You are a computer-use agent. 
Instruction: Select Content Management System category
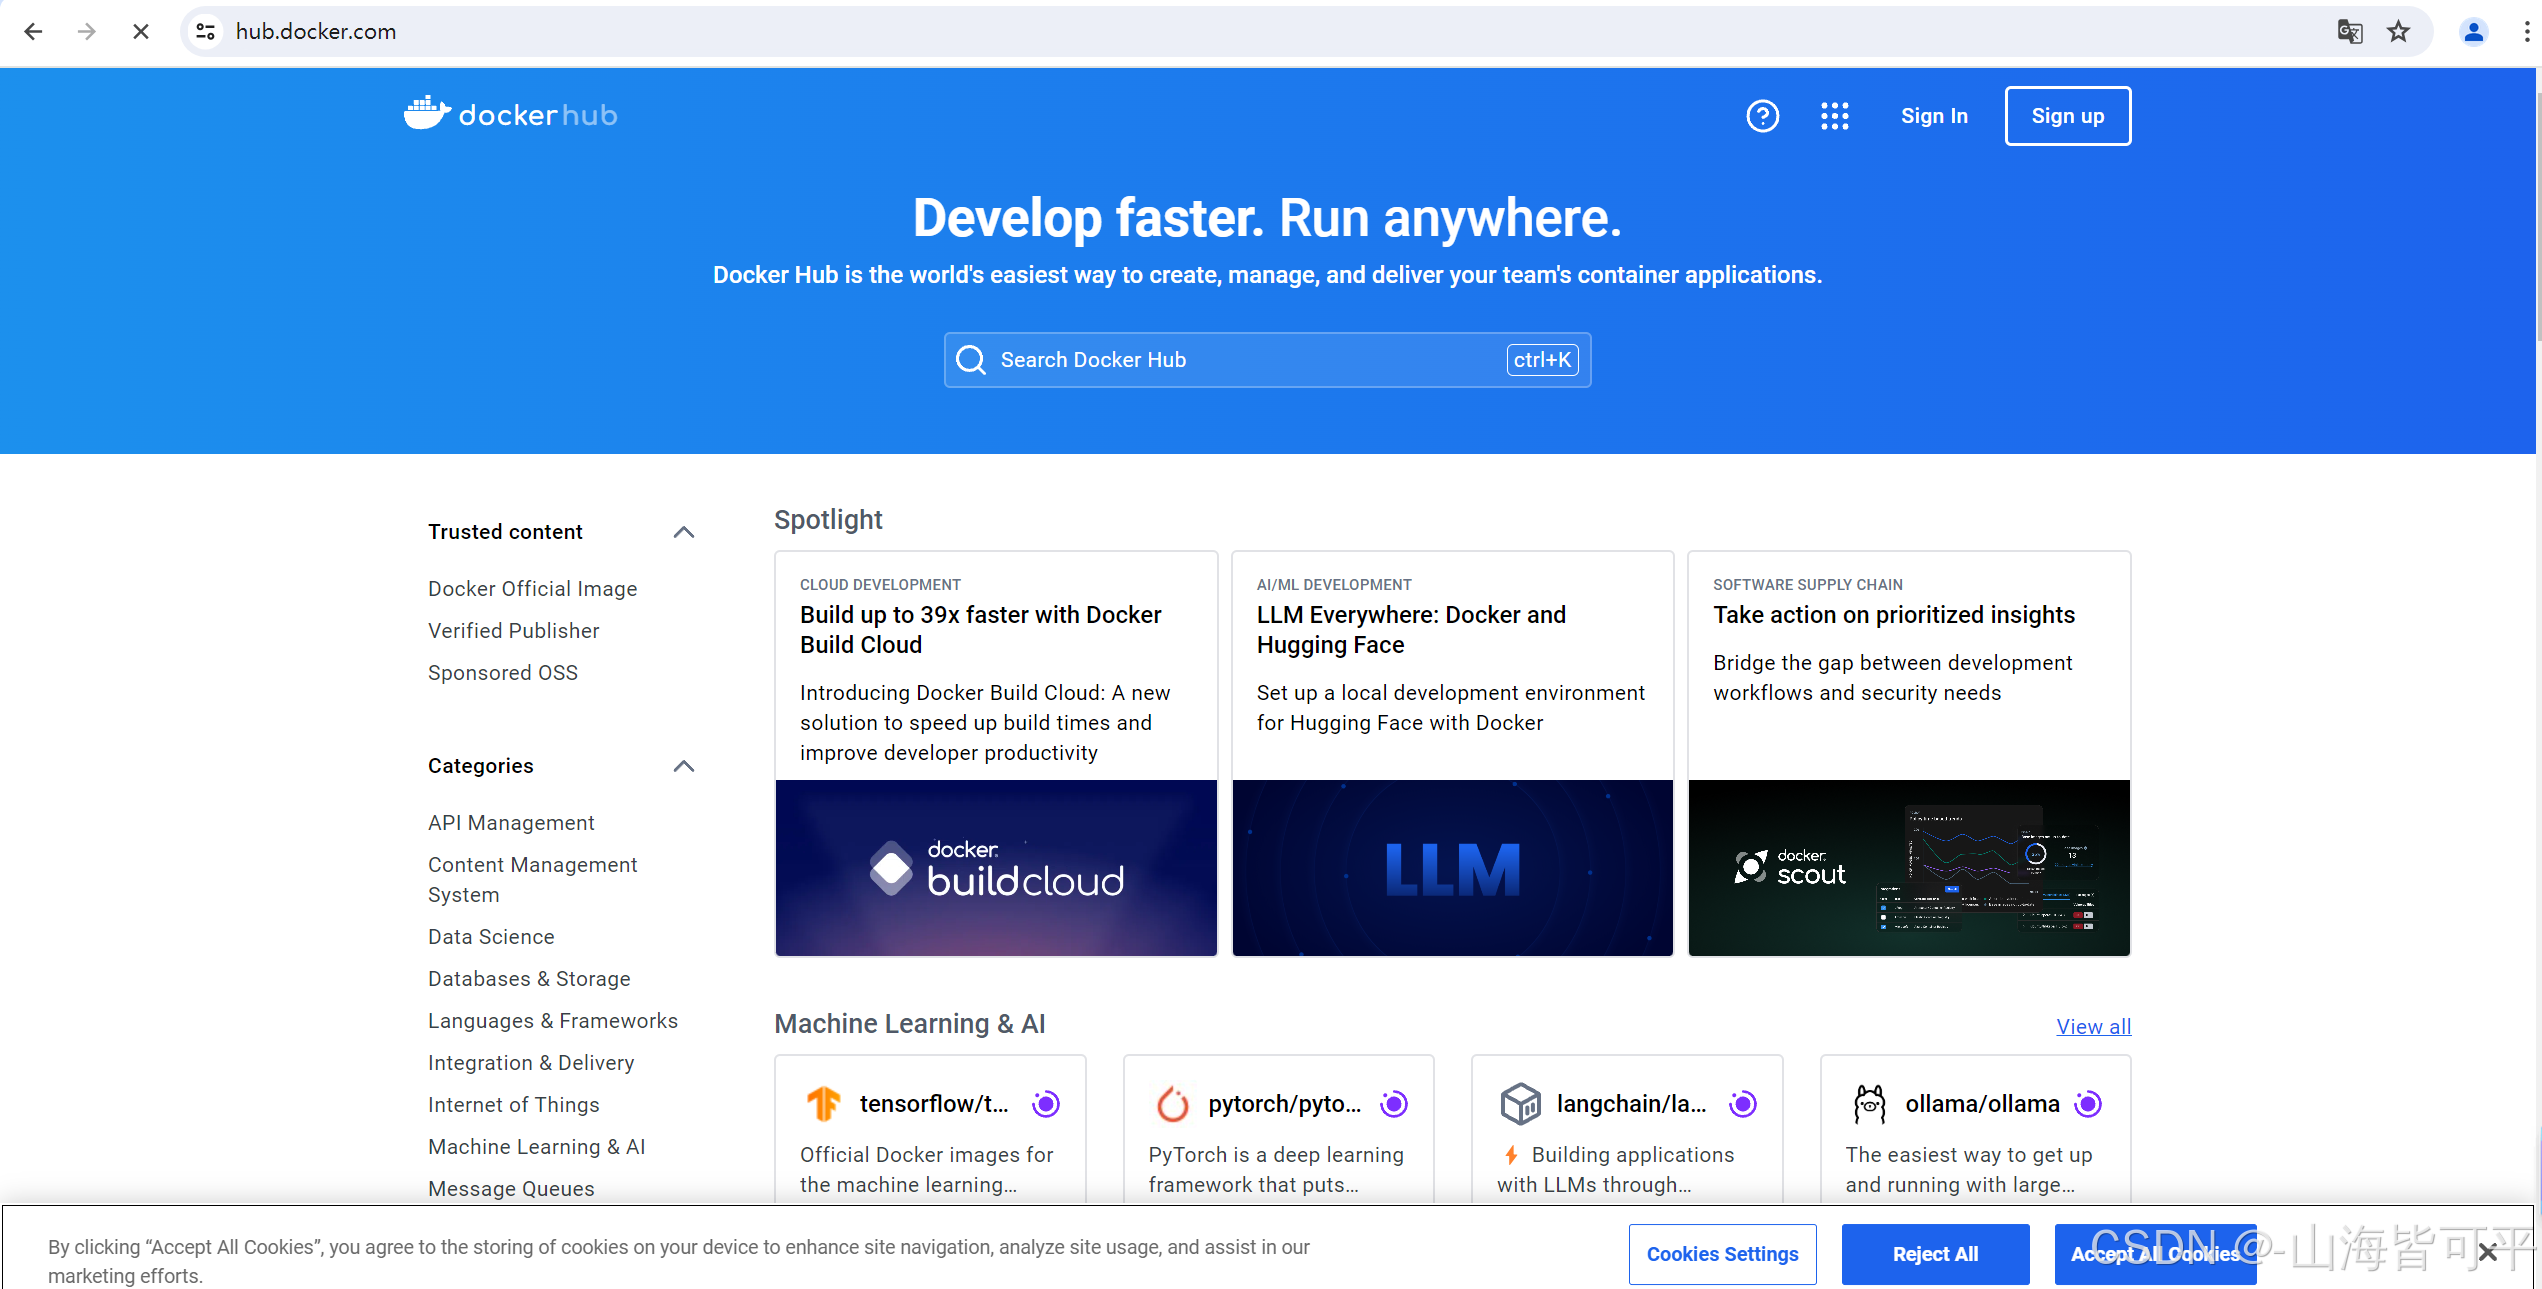coord(532,880)
